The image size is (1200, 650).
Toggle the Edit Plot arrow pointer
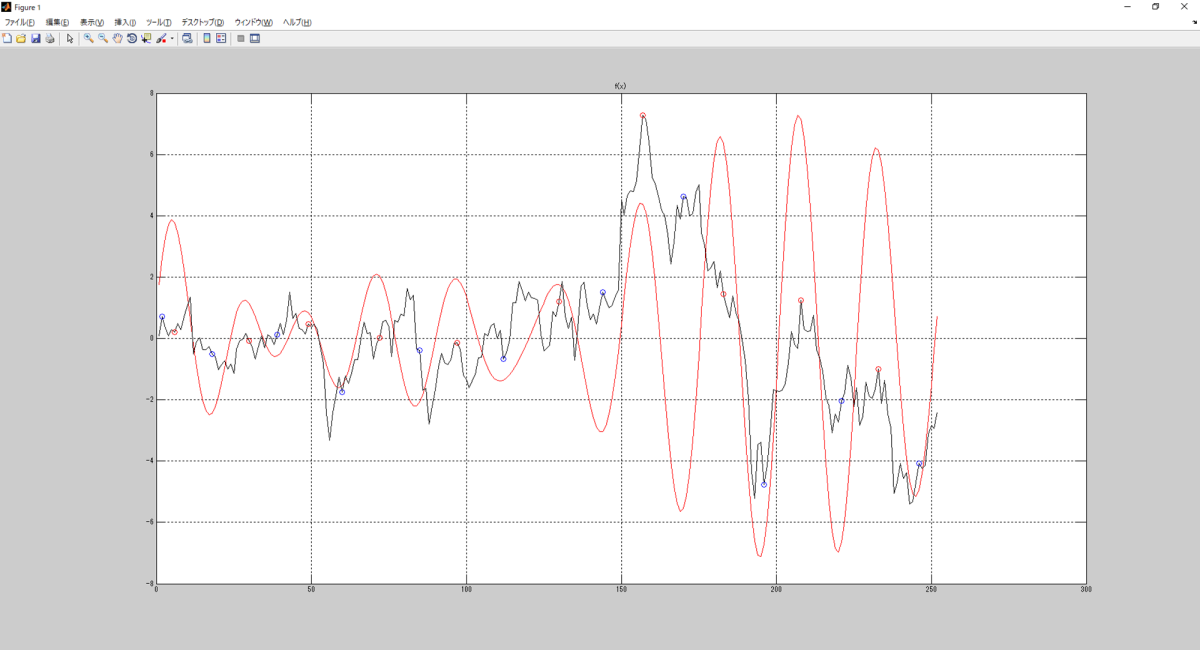click(x=70, y=38)
